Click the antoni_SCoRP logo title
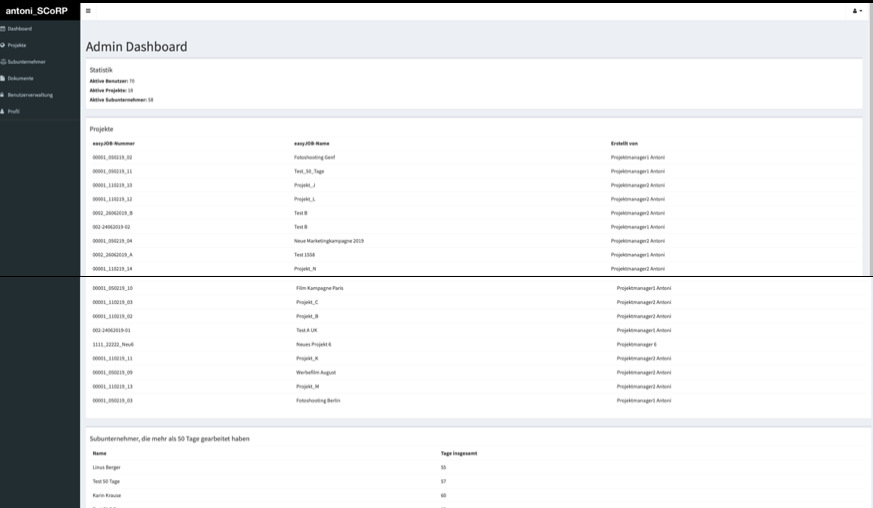The width and height of the screenshot is (873, 508). tap(39, 10)
